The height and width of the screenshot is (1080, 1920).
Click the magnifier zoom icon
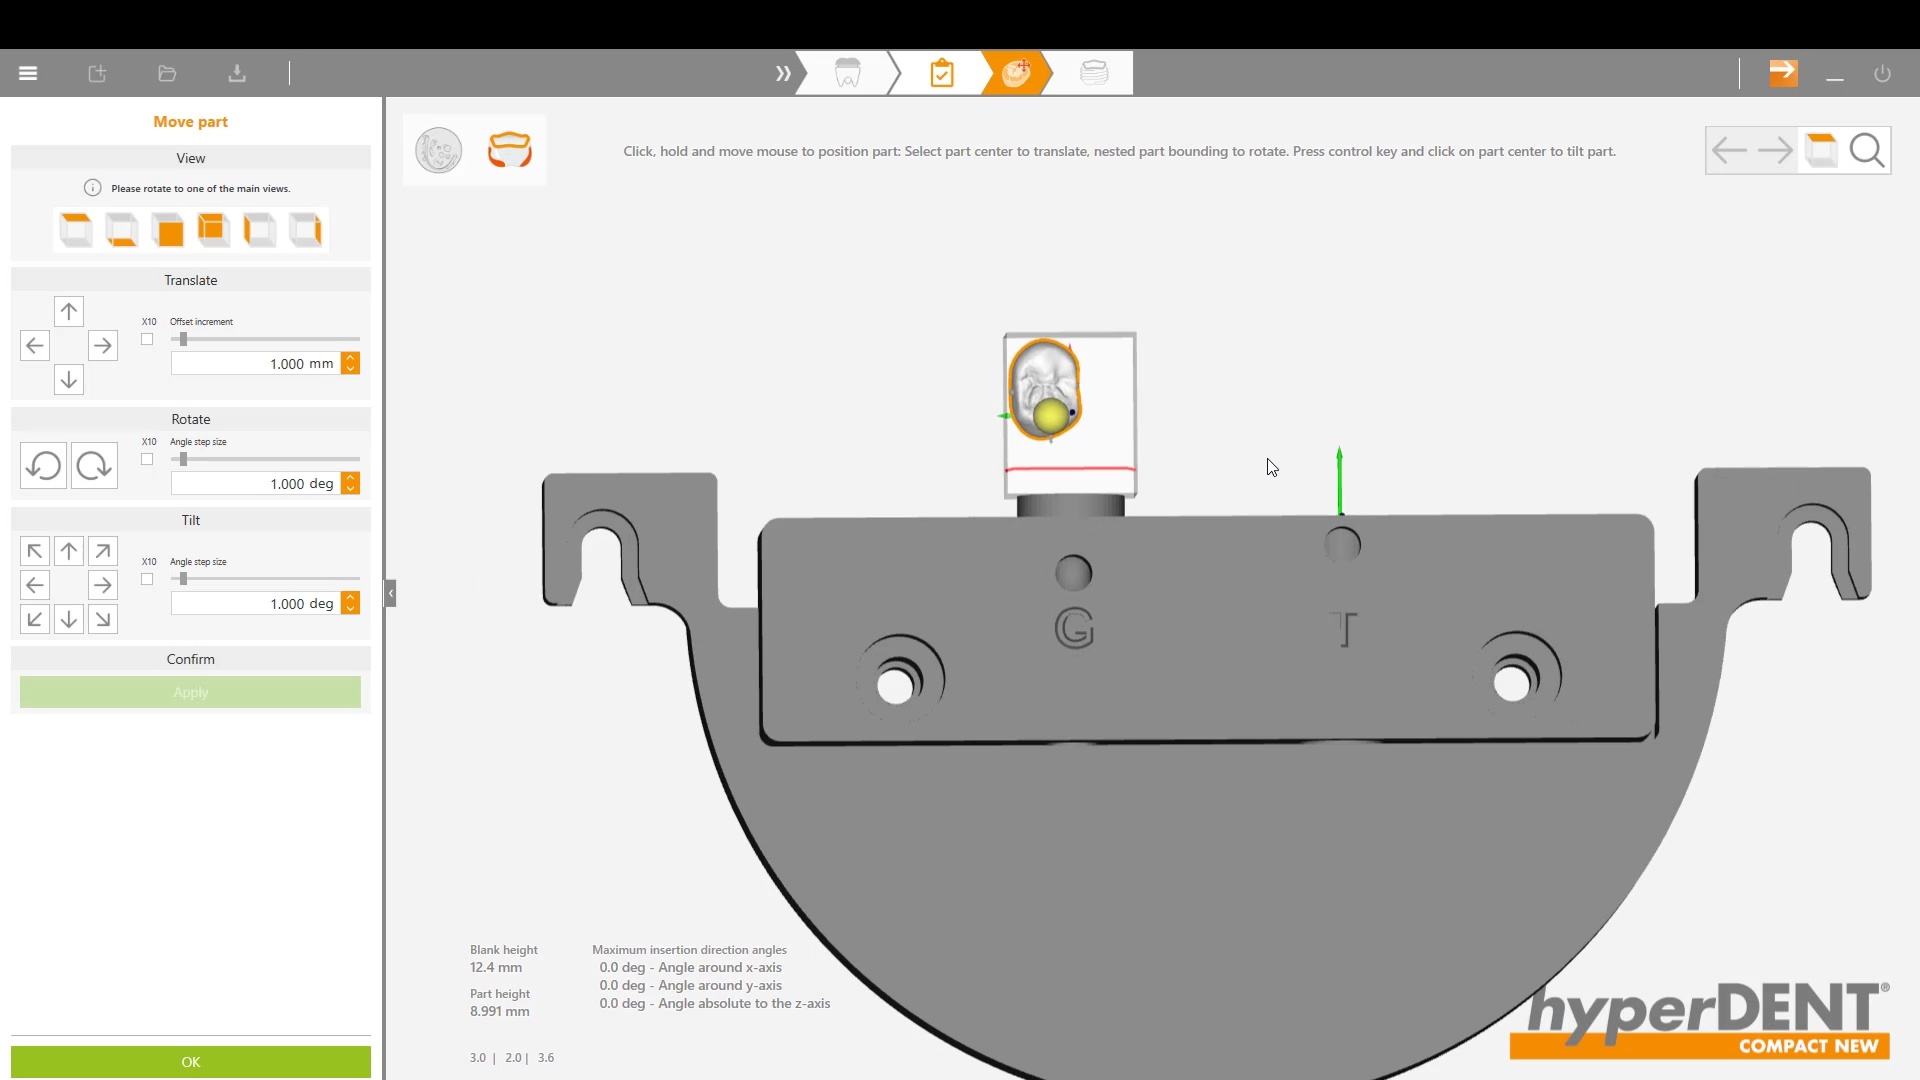point(1867,151)
